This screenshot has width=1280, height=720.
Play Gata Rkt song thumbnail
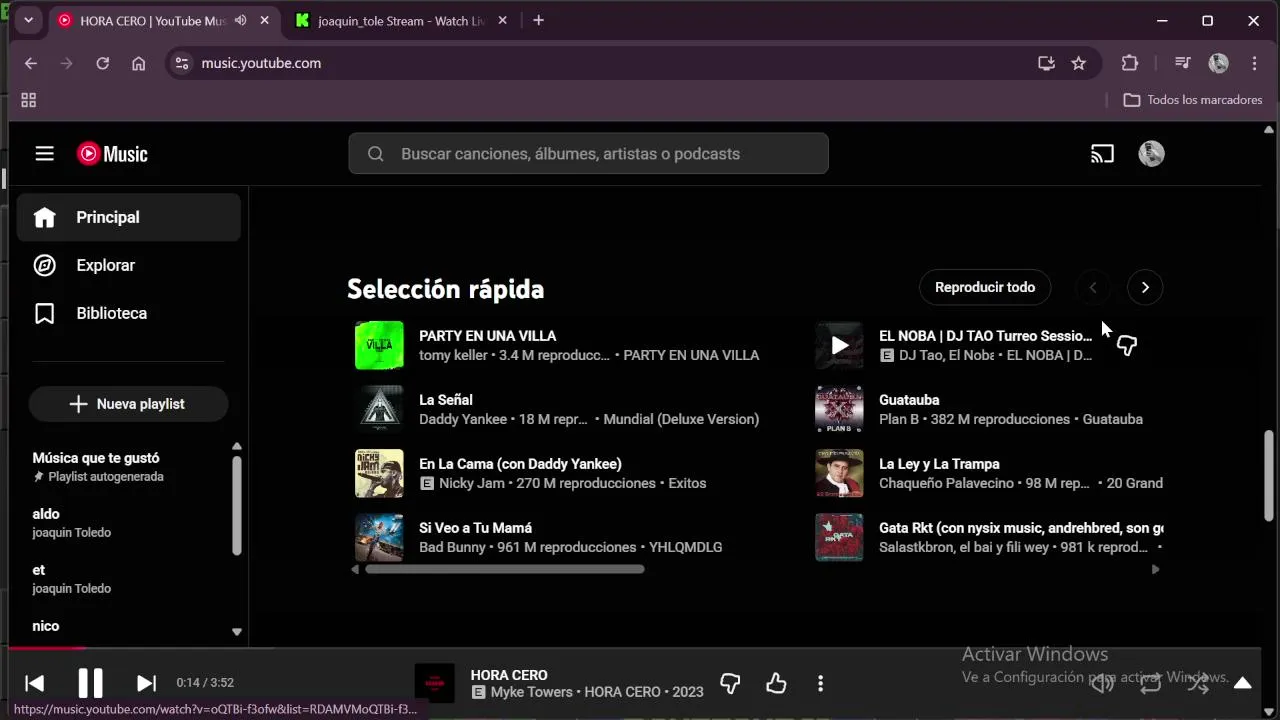click(x=839, y=537)
